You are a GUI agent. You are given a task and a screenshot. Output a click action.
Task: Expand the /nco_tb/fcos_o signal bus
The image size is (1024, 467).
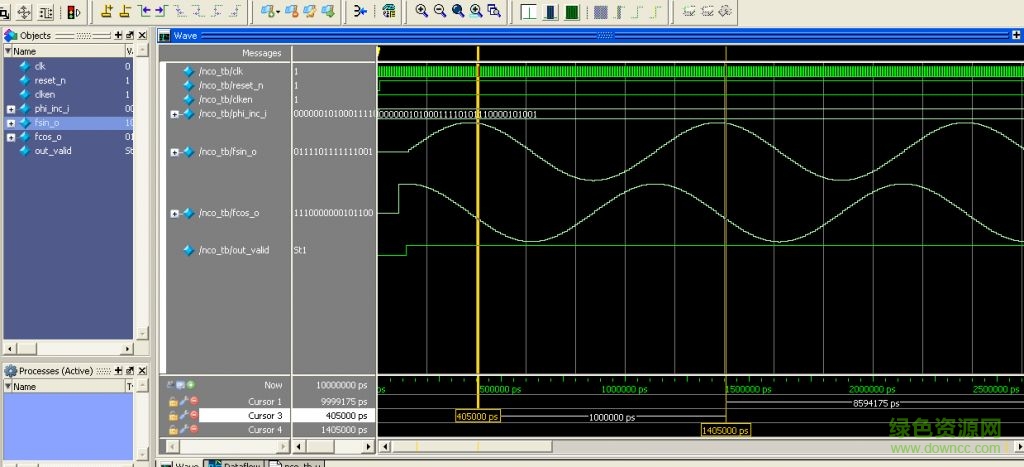[175, 213]
